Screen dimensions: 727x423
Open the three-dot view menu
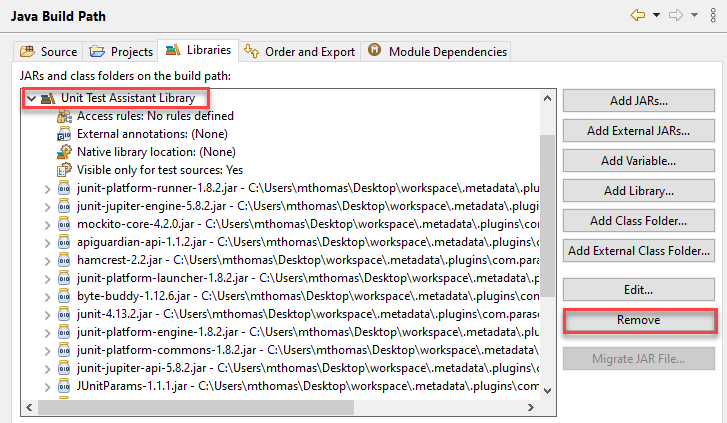point(713,15)
